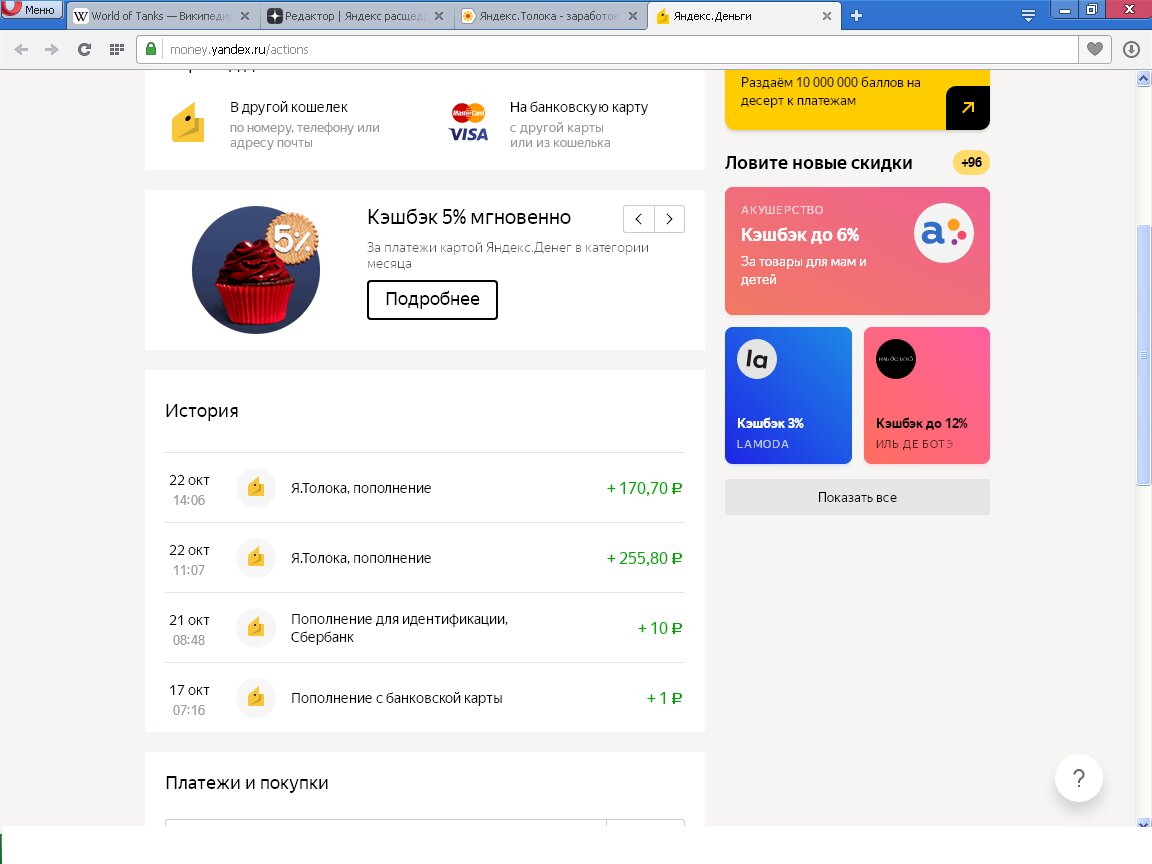Close the Редактор tab
Image resolution: width=1152 pixels, height=864 pixels.
439,15
